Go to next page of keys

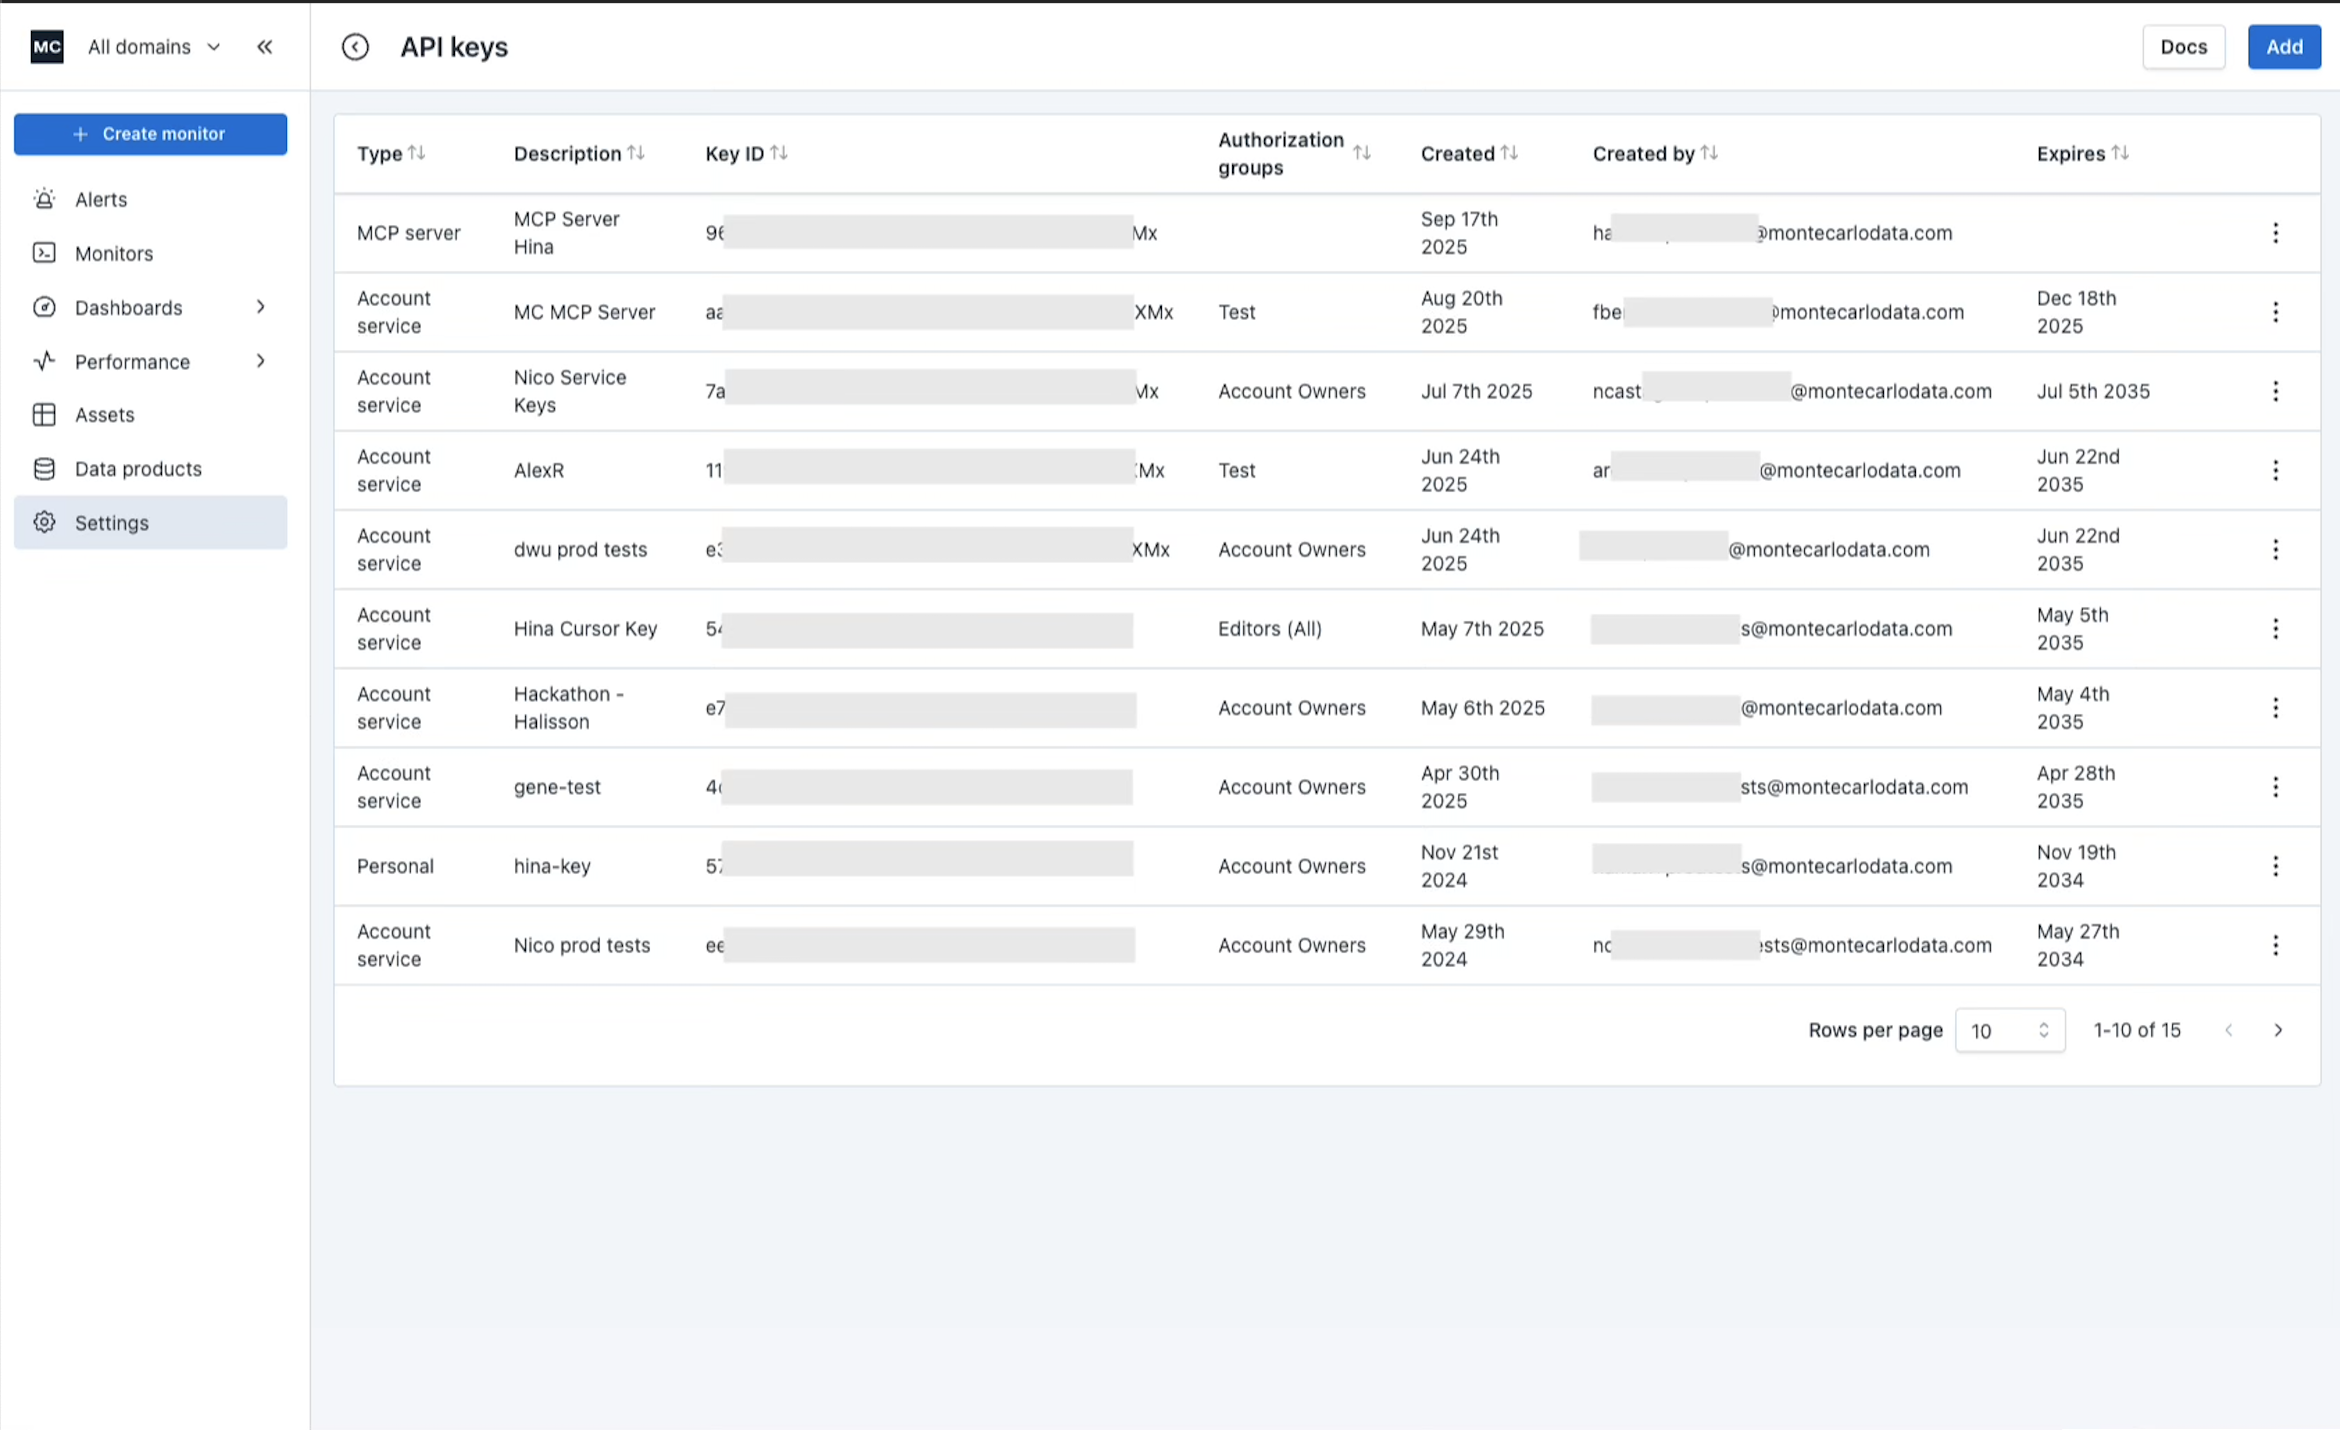[x=2278, y=1030]
